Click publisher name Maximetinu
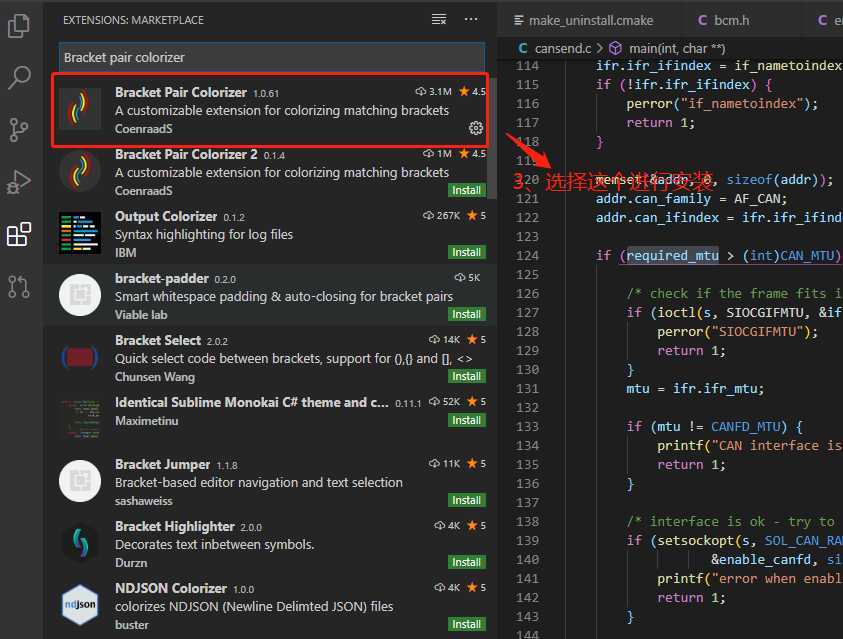The image size is (843, 639). (146, 421)
